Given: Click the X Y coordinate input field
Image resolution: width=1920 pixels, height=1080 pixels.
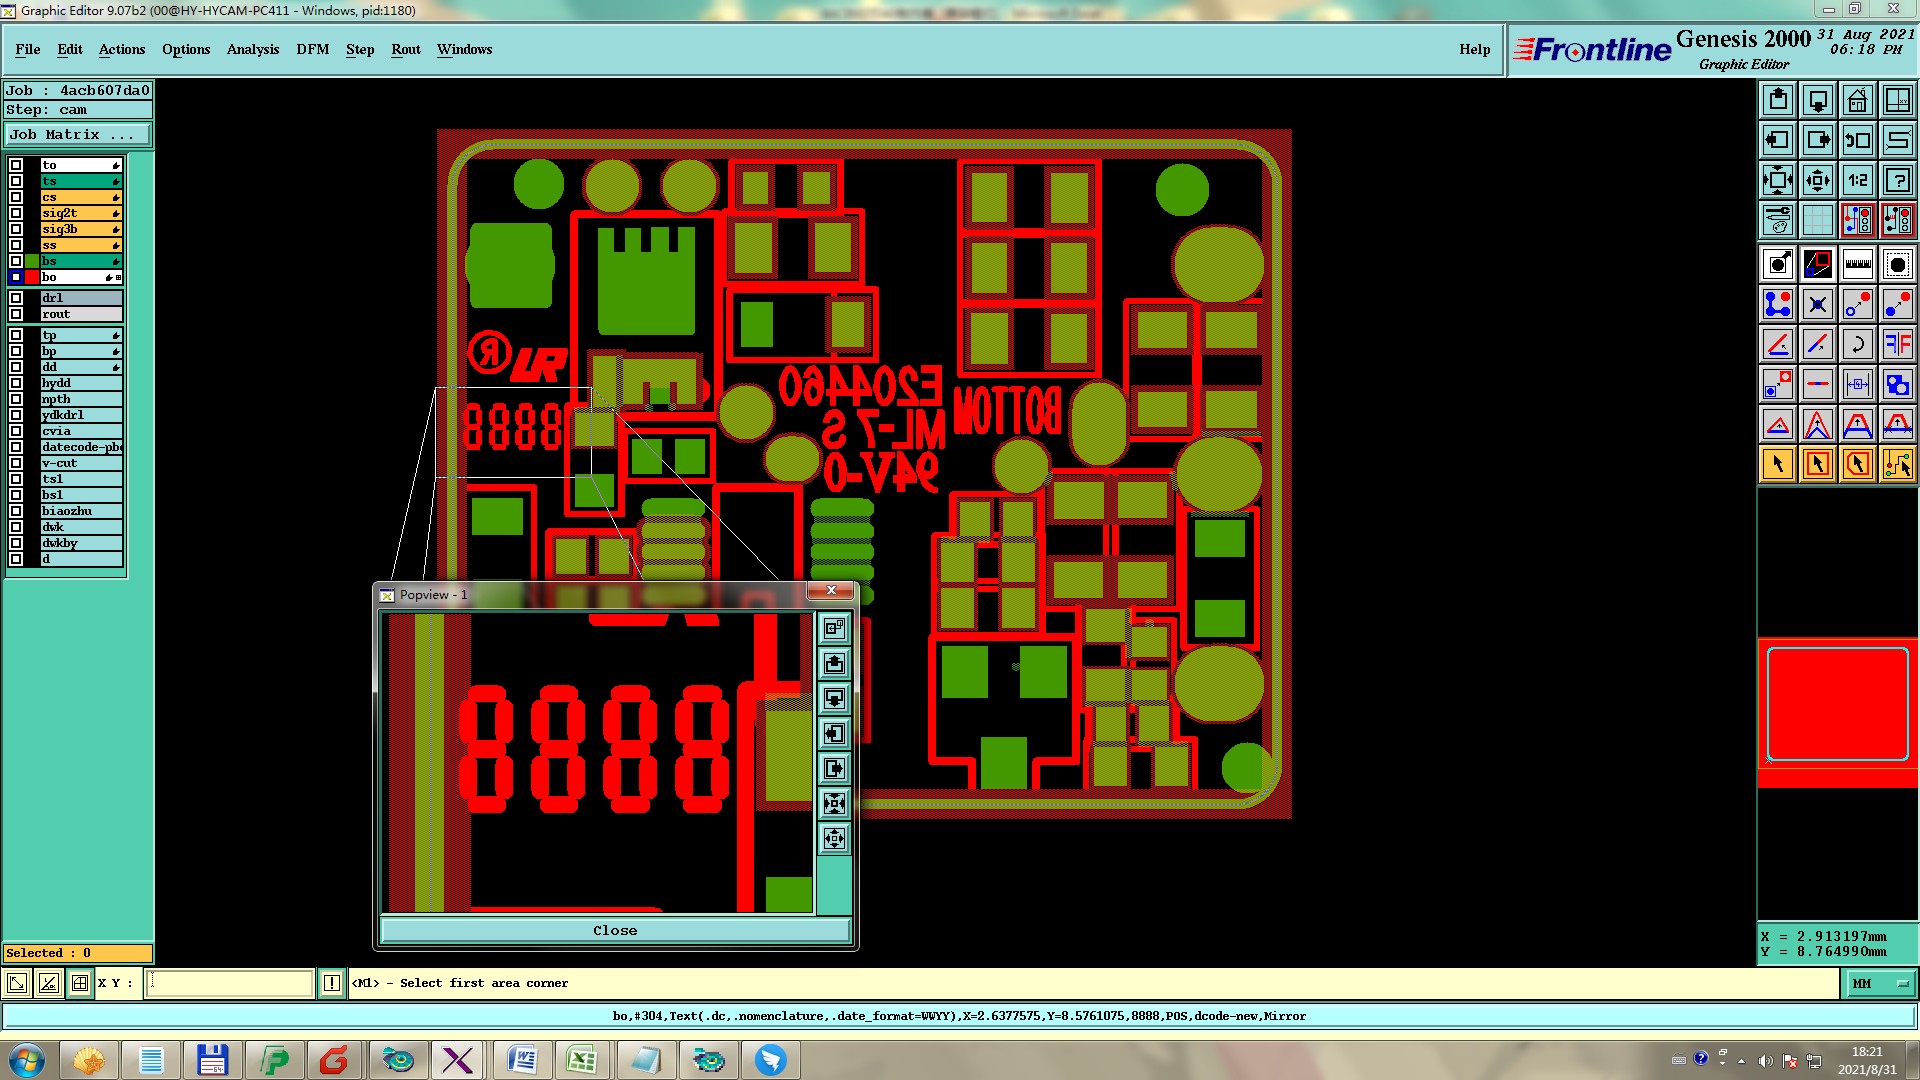Looking at the screenshot, I should [230, 984].
